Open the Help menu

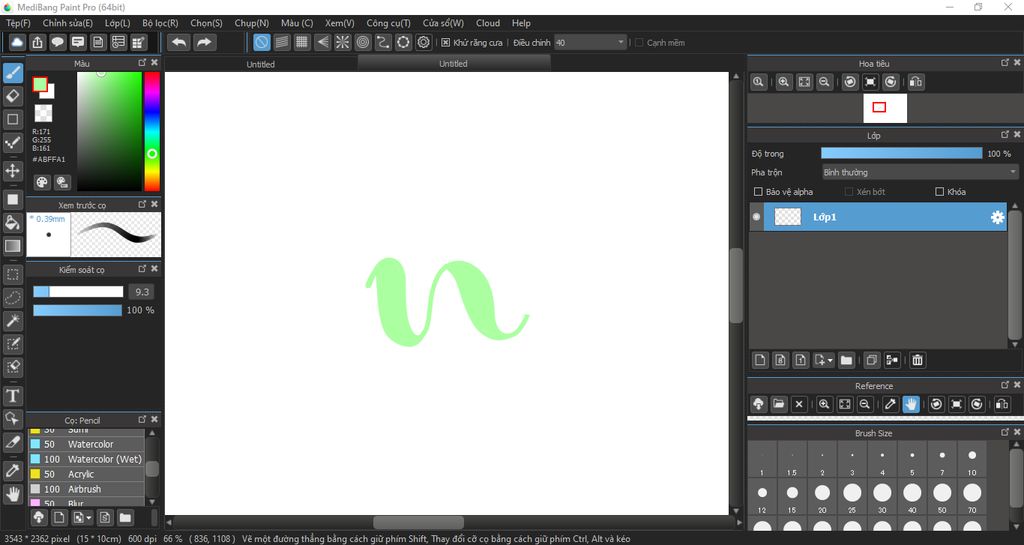pyautogui.click(x=521, y=23)
